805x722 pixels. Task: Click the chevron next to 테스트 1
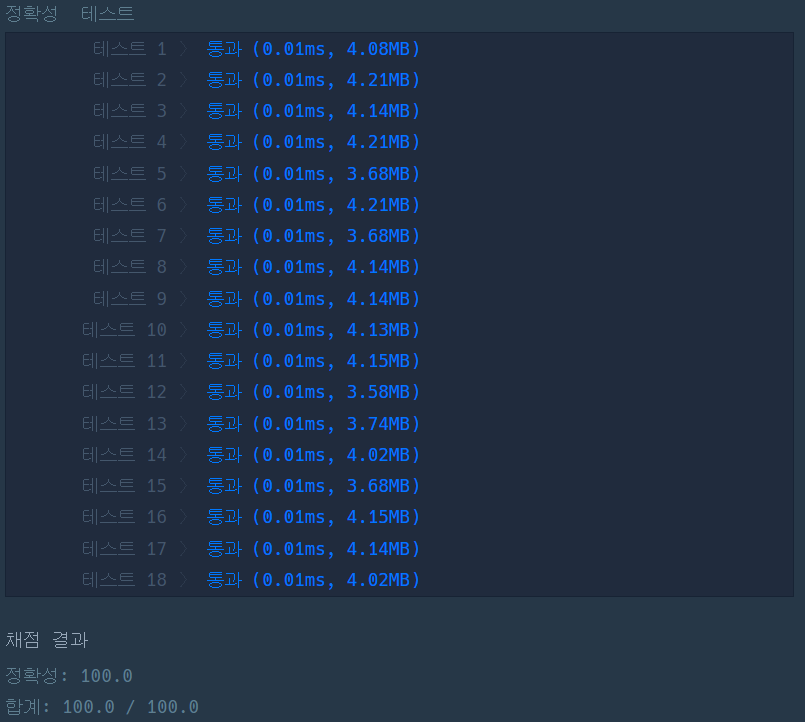183,49
